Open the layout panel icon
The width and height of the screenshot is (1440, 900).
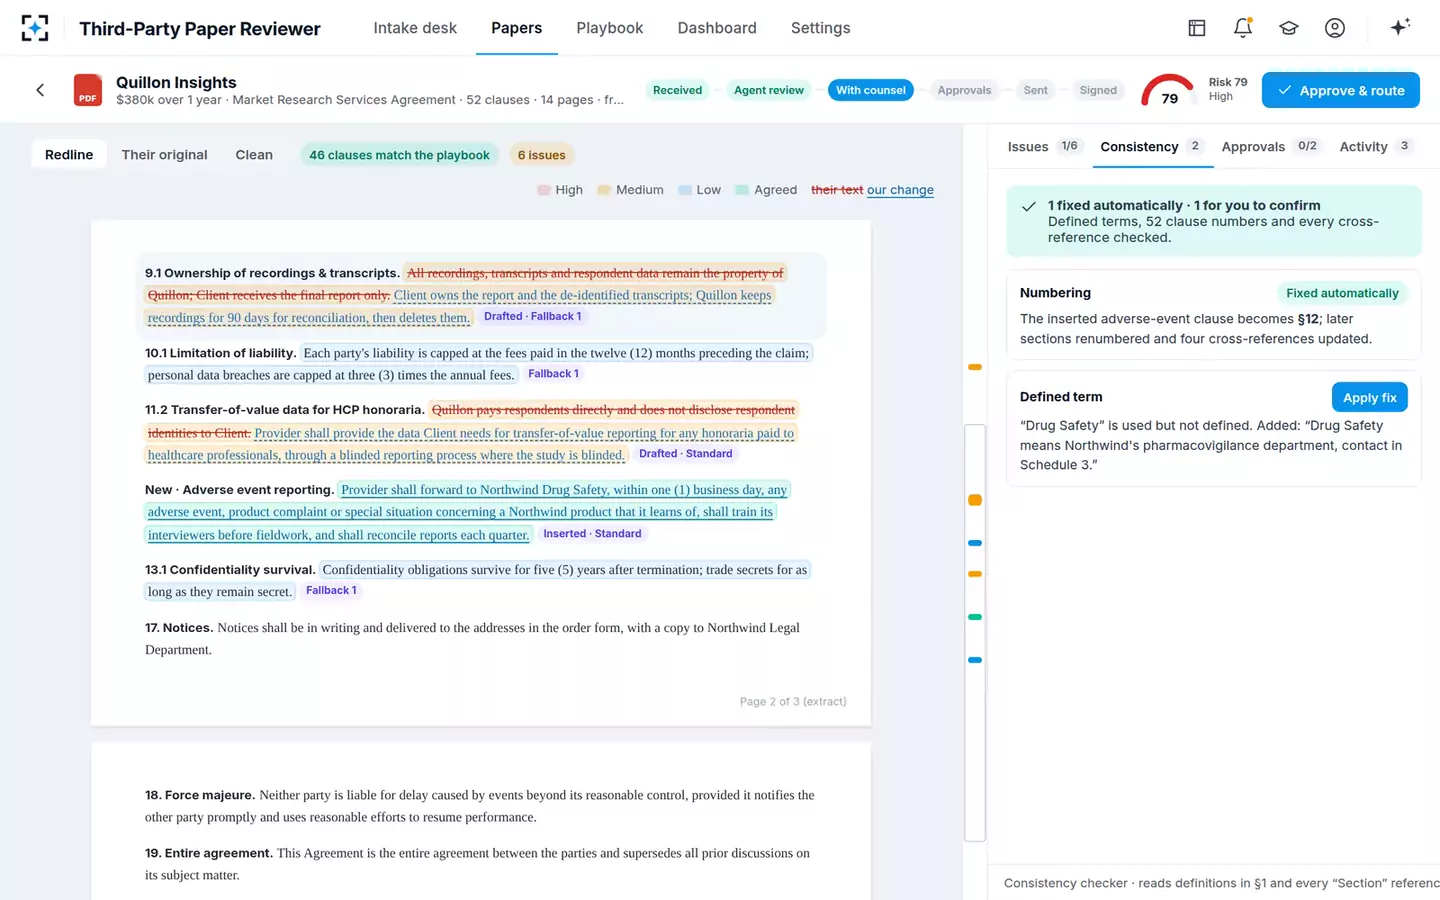pyautogui.click(x=1197, y=28)
